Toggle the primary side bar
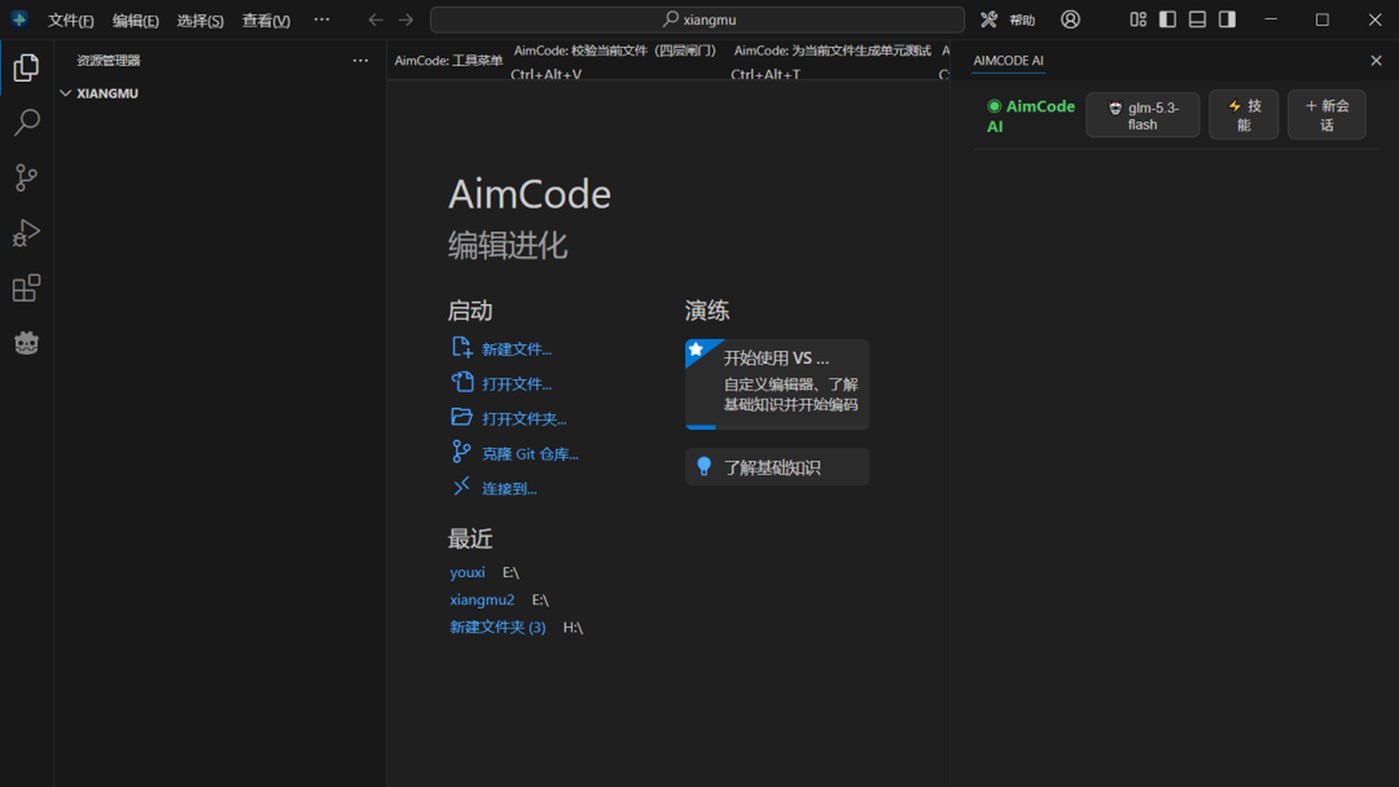Screen dimensions: 1399x787 (x=1167, y=19)
